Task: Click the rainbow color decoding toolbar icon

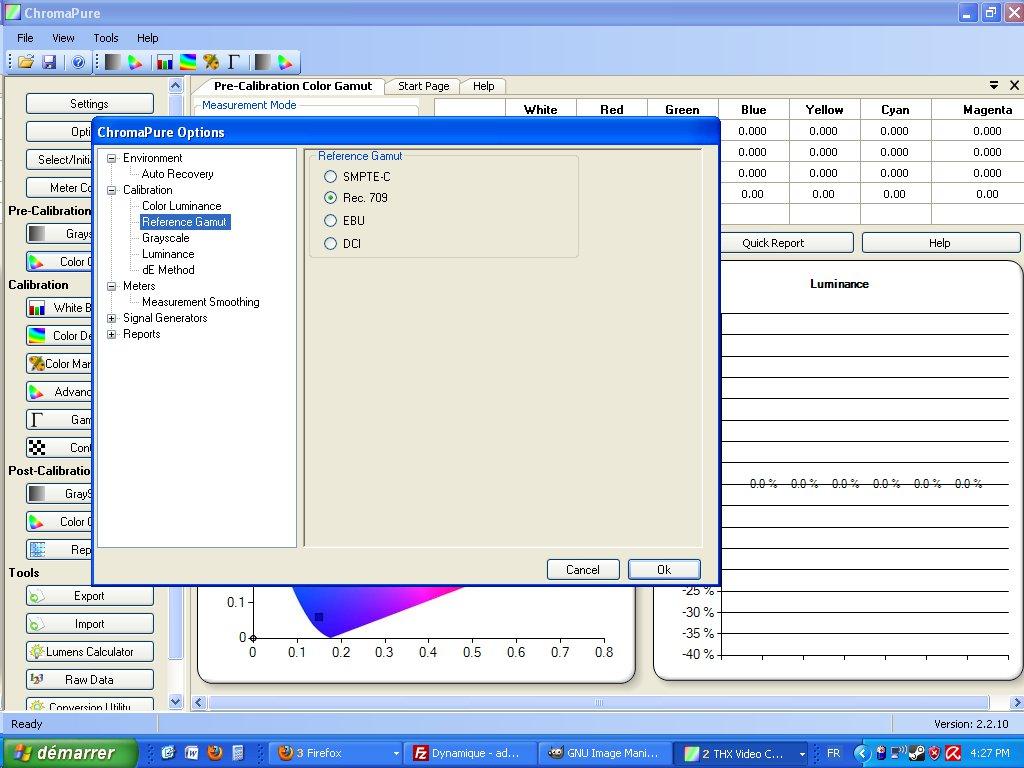Action: 187,62
